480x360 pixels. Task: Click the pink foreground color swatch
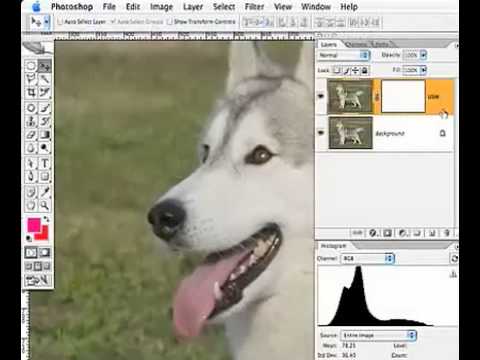click(34, 225)
